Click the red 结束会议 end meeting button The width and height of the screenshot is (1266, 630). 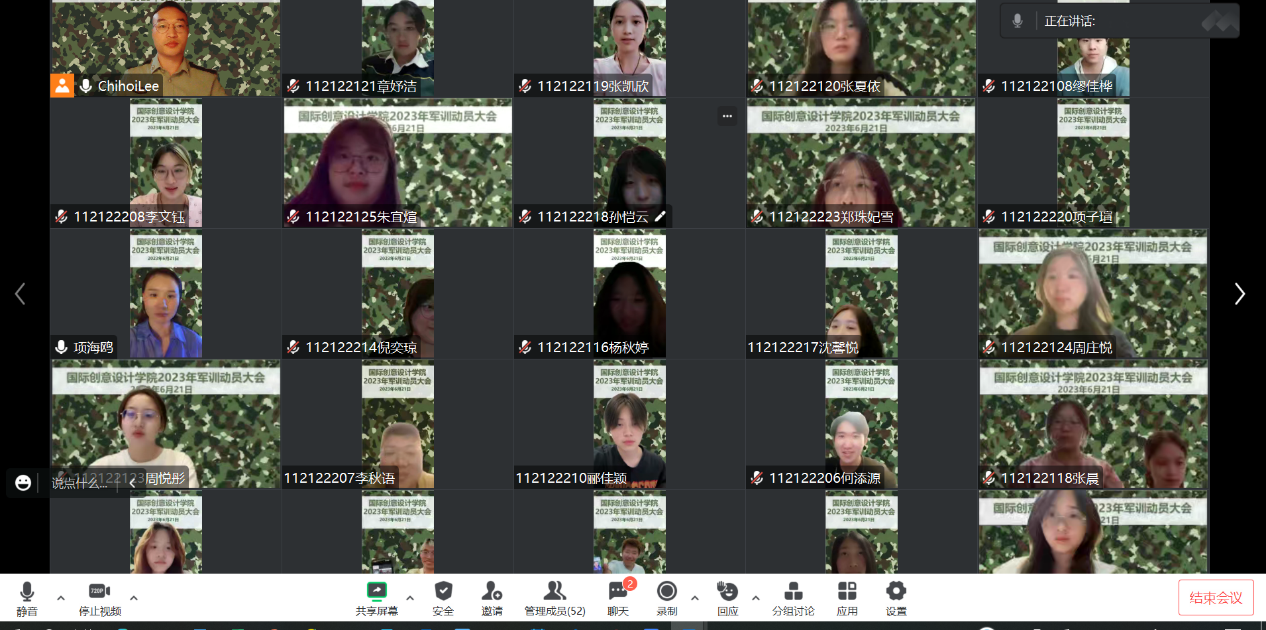click(x=1215, y=597)
